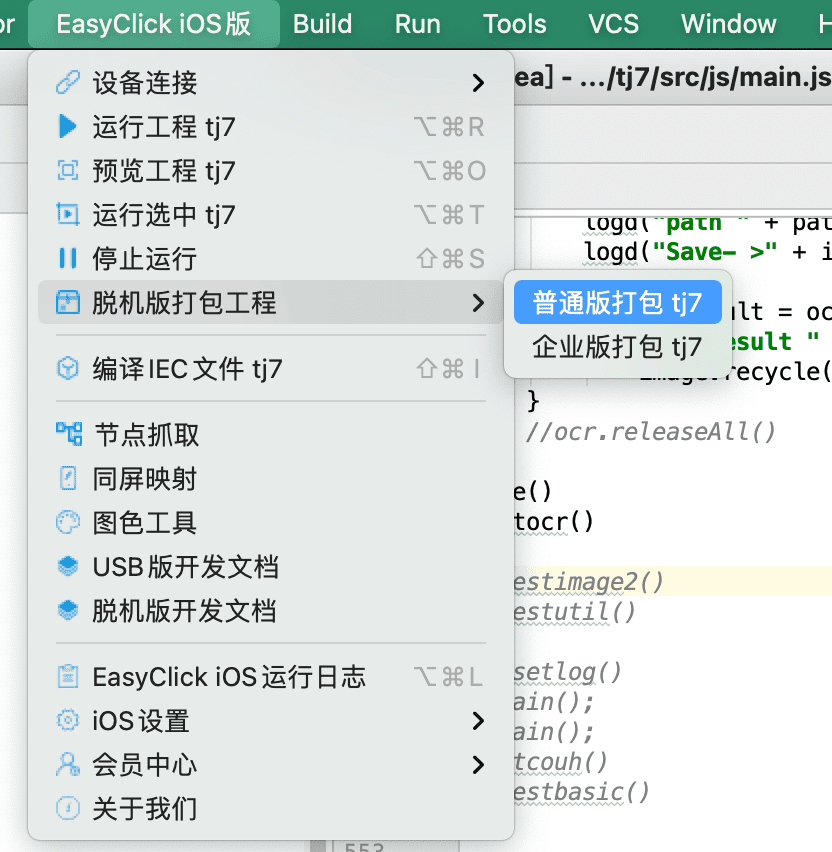Click the estutil() code line
This screenshot has width=832, height=852.
click(x=575, y=612)
